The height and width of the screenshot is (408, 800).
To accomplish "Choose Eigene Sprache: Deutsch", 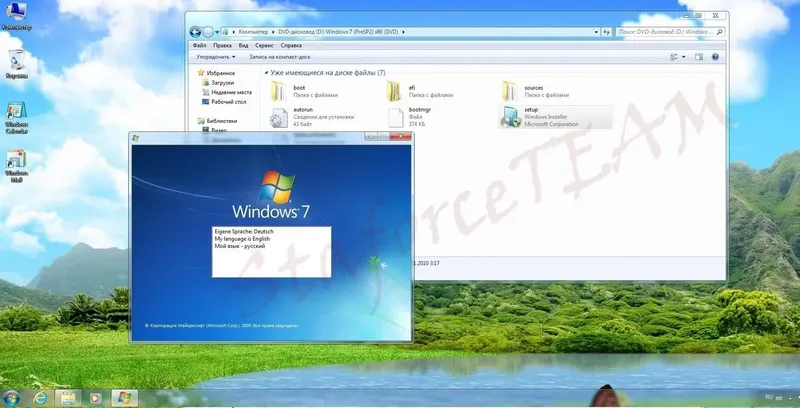I will point(244,232).
